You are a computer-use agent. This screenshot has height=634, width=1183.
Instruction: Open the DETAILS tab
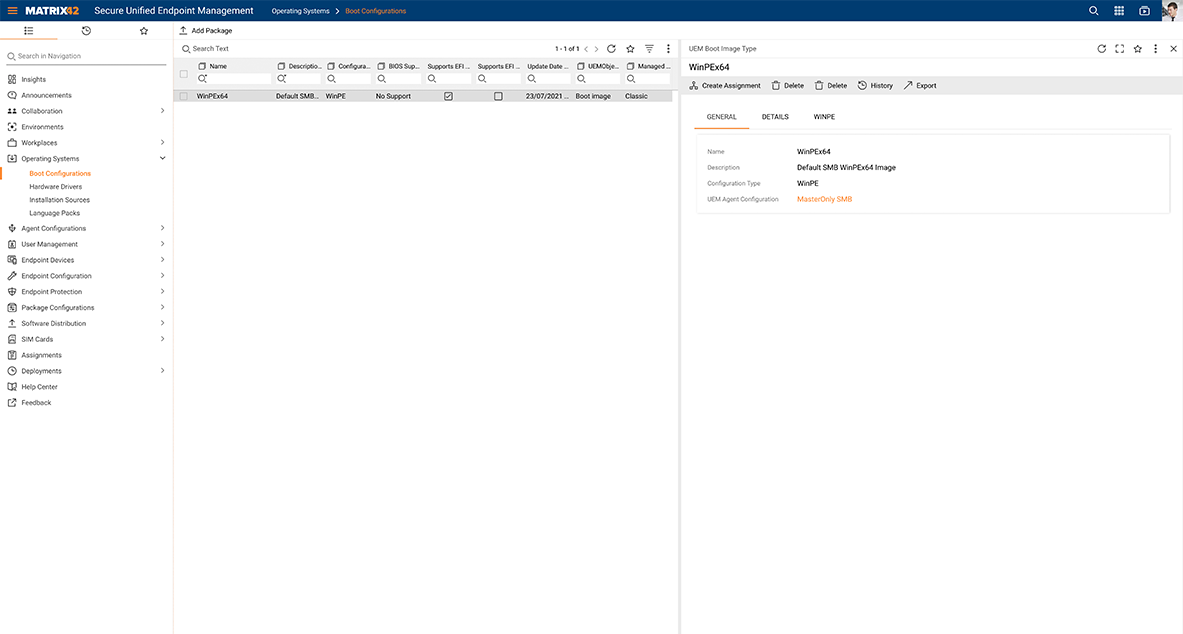[x=775, y=117]
